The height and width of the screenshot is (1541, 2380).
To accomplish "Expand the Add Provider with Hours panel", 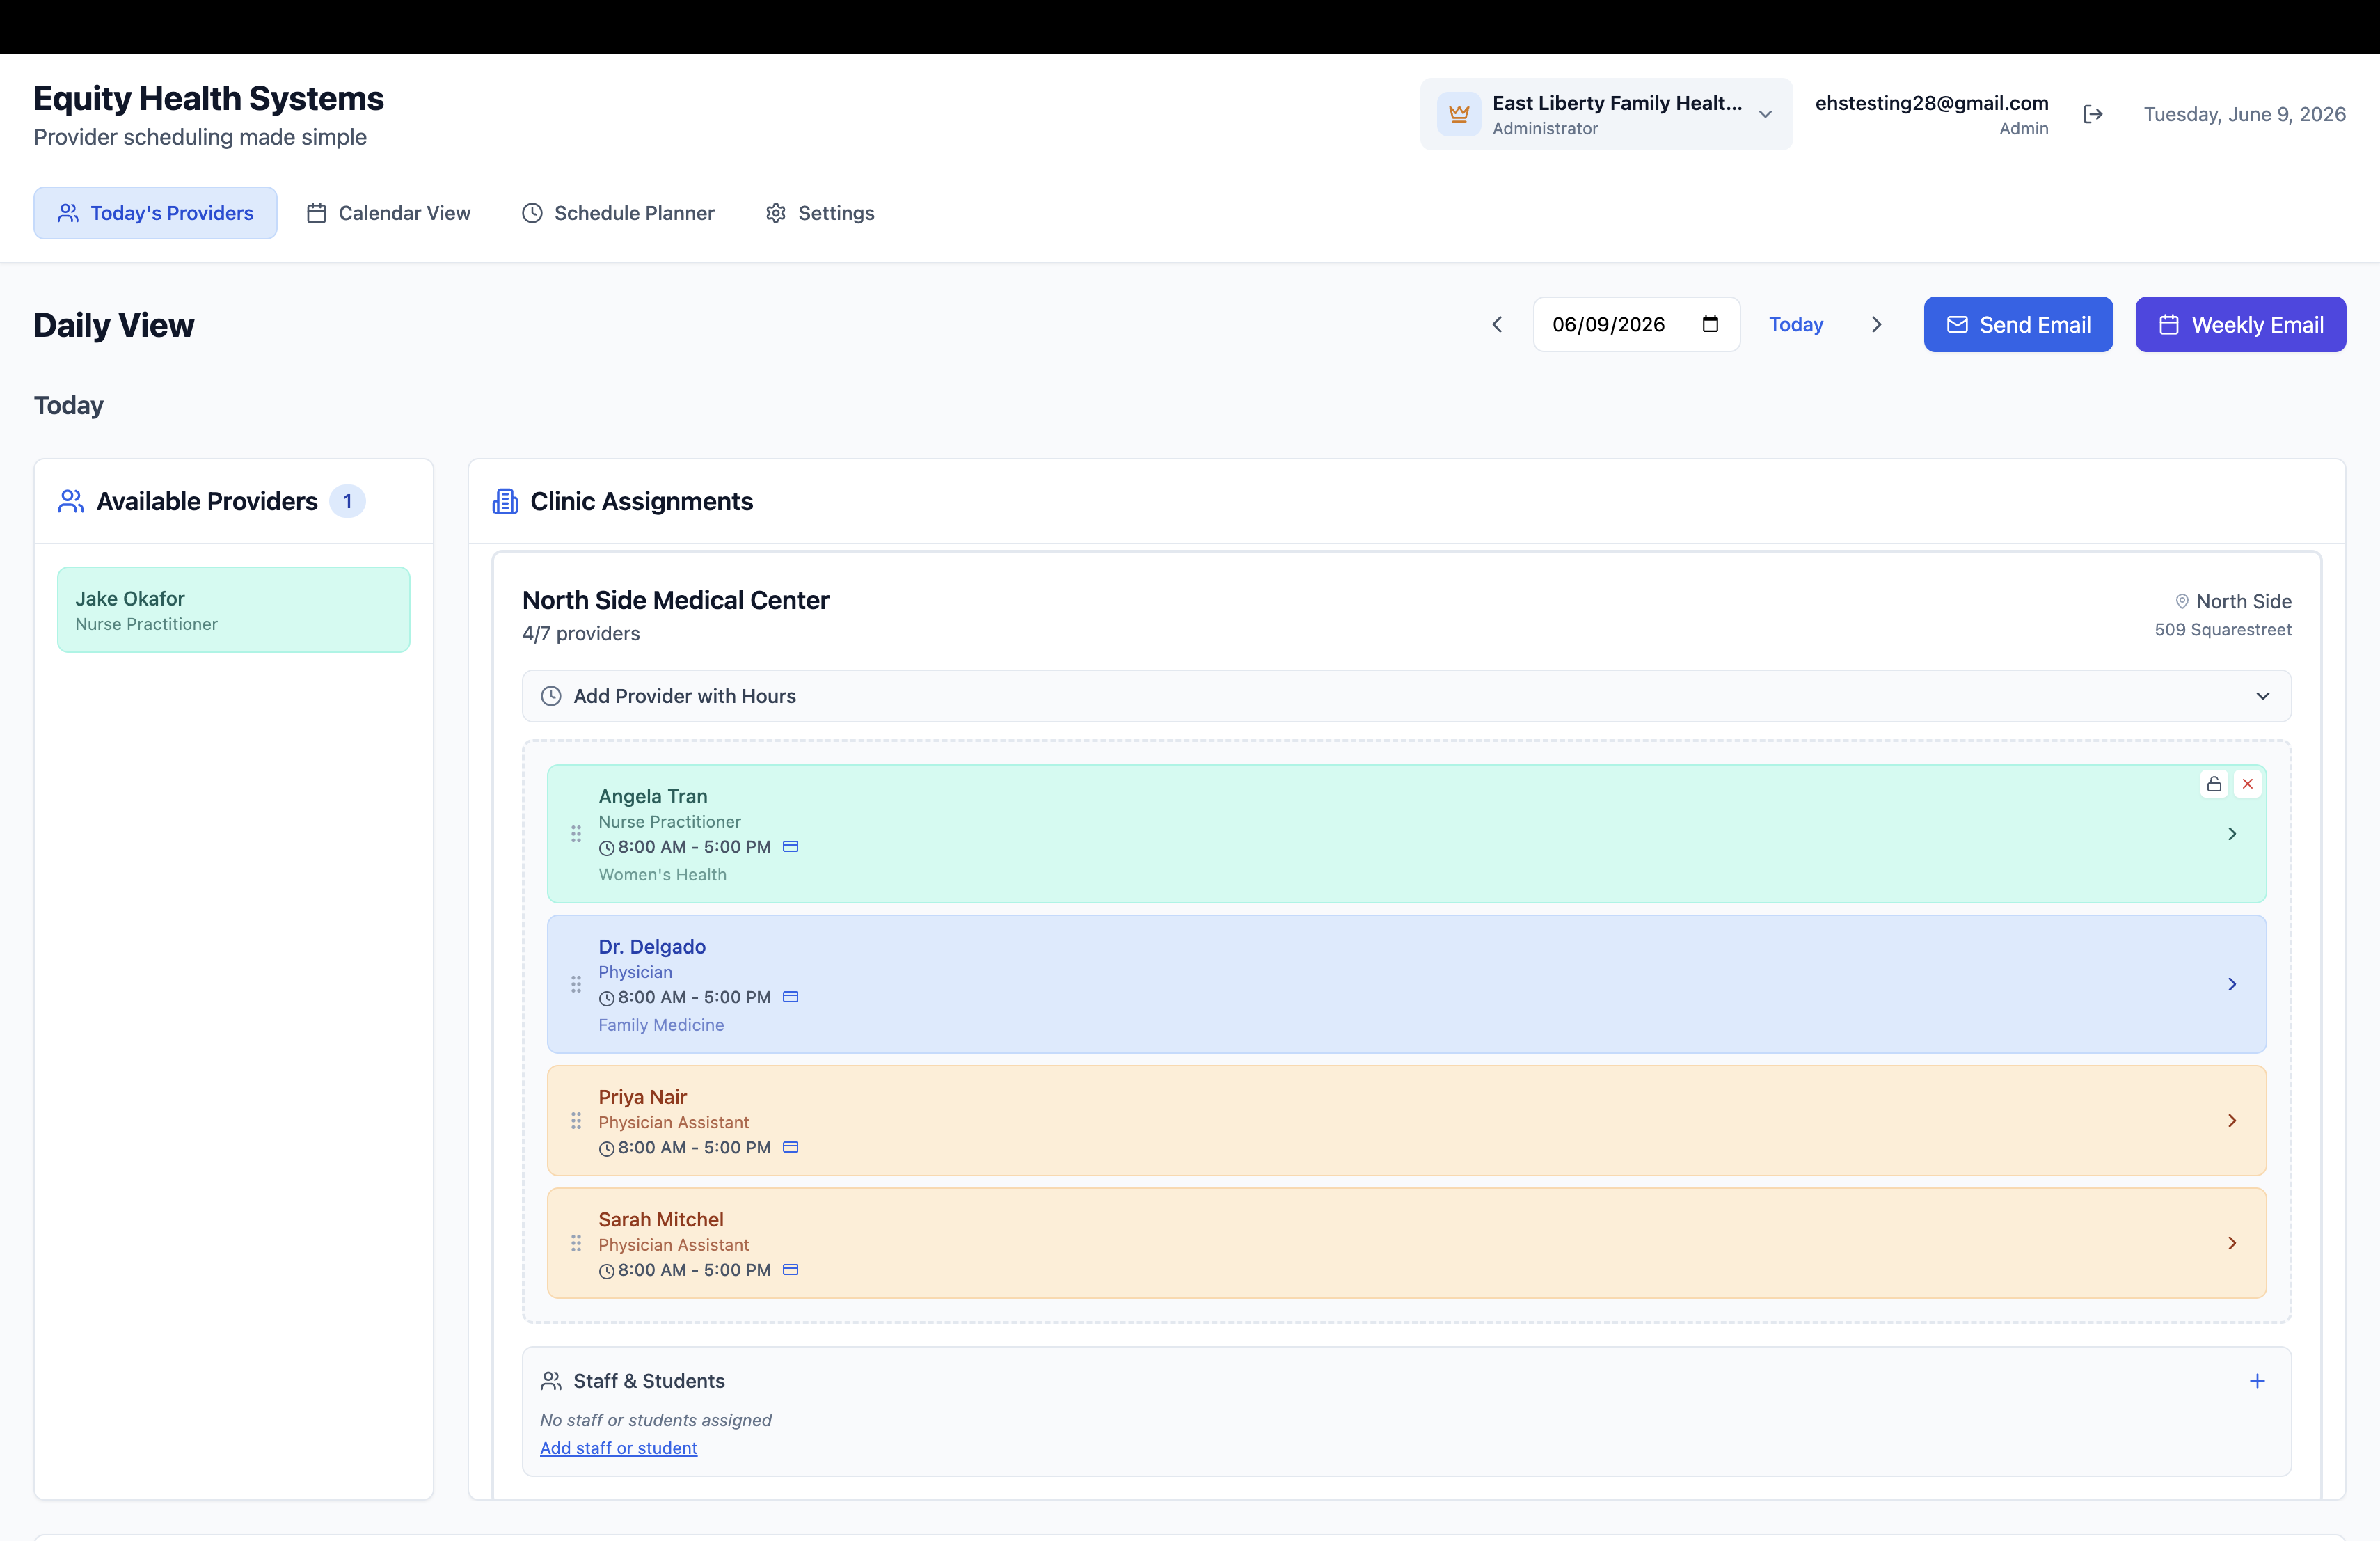I will (1406, 696).
